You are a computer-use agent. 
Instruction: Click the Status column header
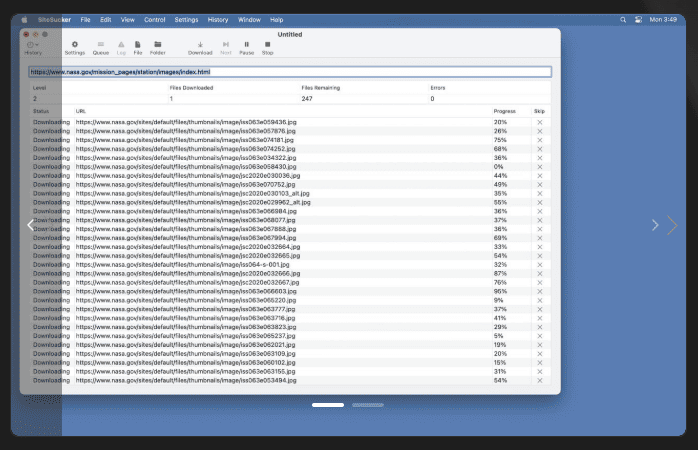point(41,111)
